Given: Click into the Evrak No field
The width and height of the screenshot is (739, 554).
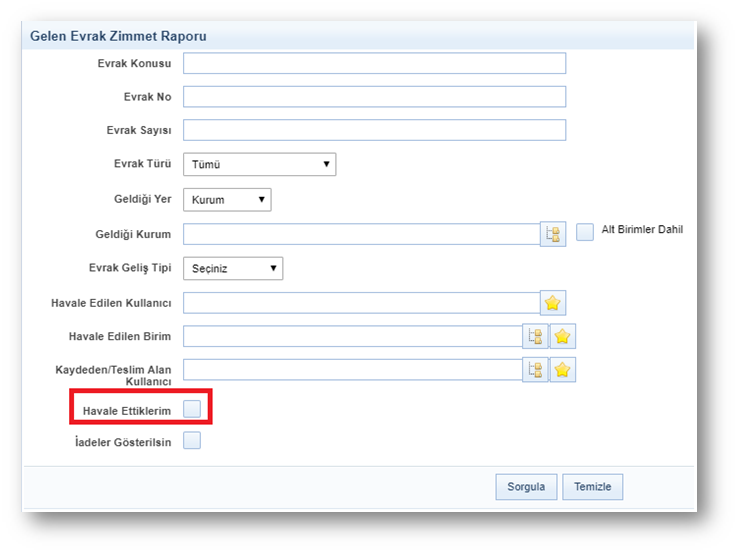Looking at the screenshot, I should 374,97.
